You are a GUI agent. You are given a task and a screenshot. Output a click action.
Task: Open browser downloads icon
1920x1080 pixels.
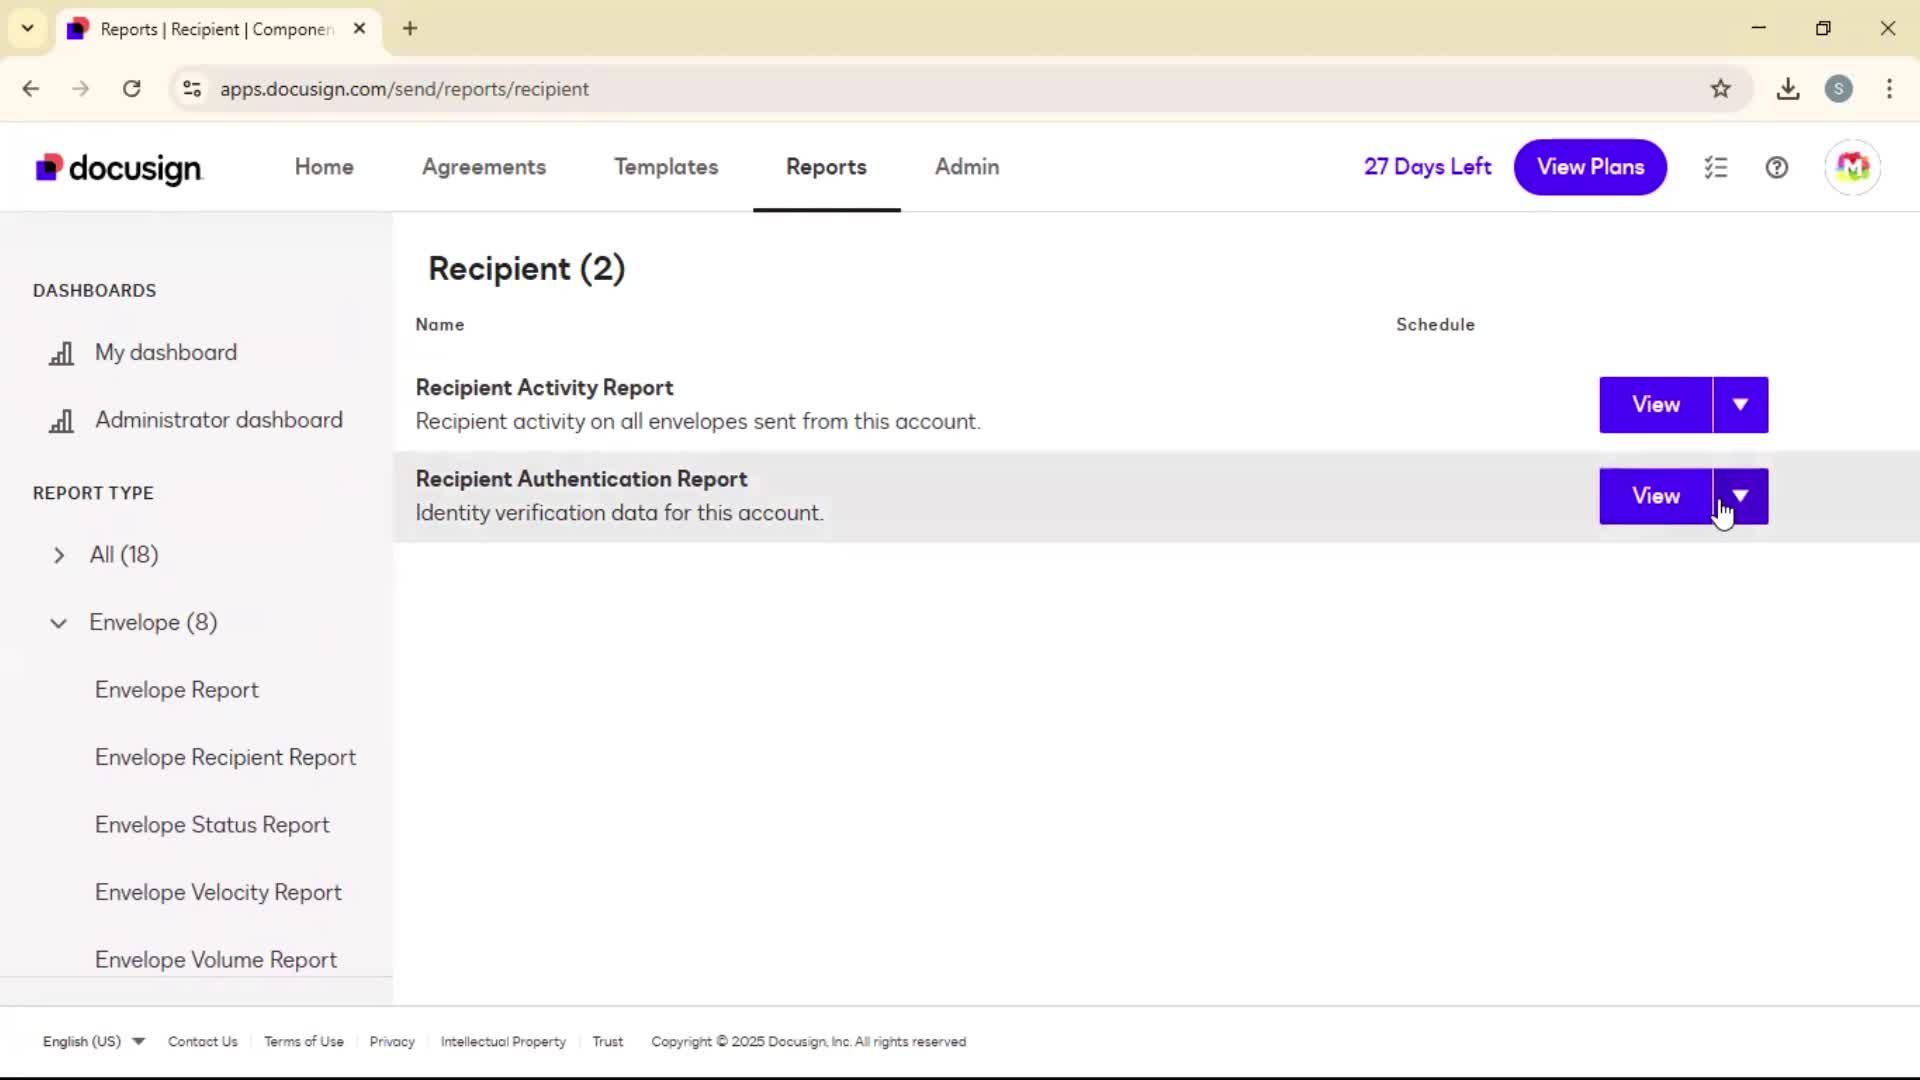[x=1788, y=89]
